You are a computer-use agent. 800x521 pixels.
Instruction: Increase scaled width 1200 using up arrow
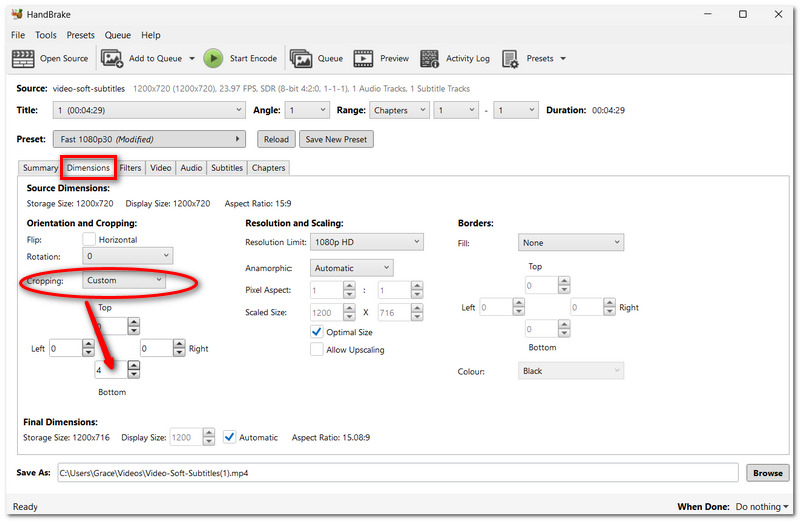pos(349,308)
